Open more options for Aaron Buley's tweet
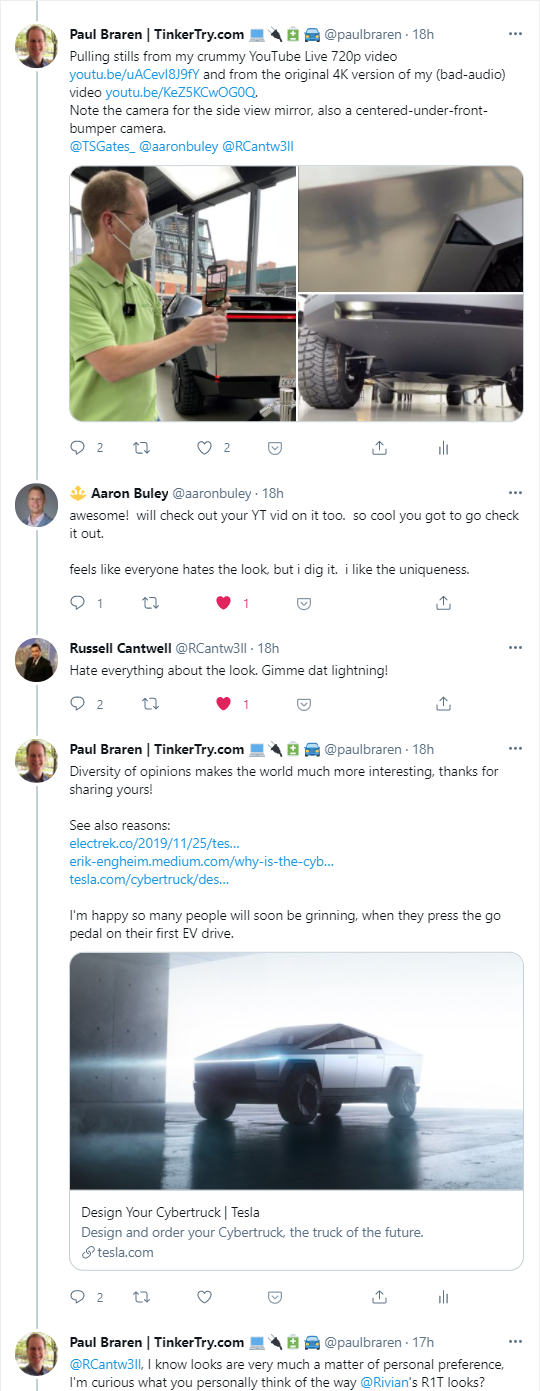Viewport: 540px width, 1391px height. [515, 493]
